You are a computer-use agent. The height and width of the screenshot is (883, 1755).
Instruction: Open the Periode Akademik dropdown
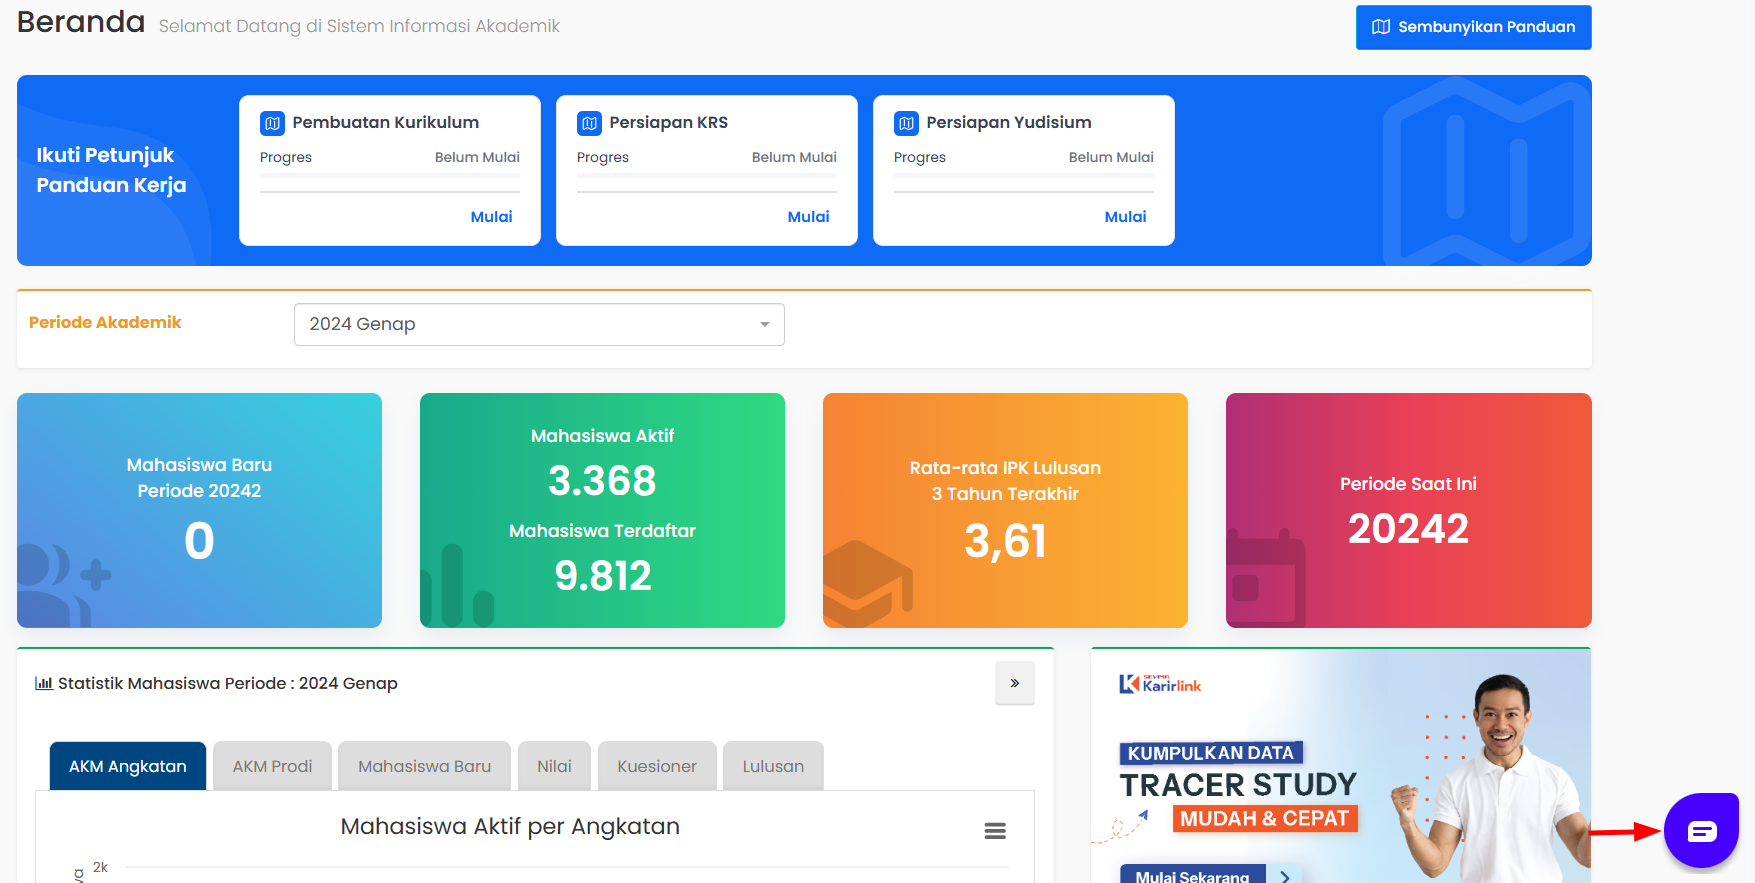pos(538,324)
